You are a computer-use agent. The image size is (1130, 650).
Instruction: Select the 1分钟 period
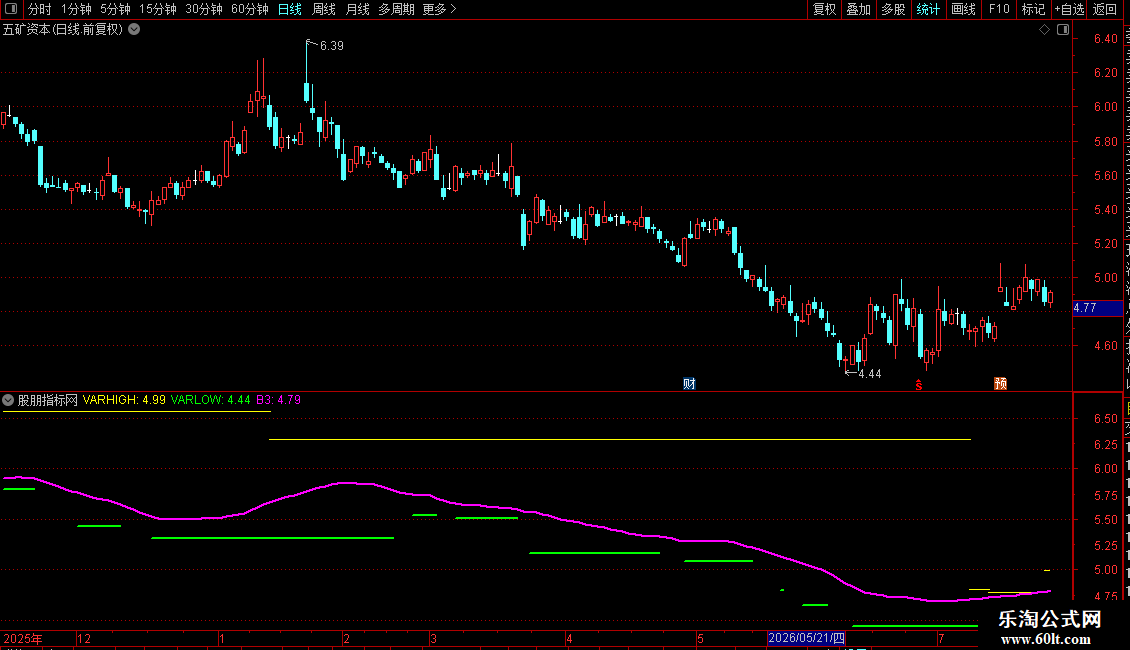(x=76, y=9)
